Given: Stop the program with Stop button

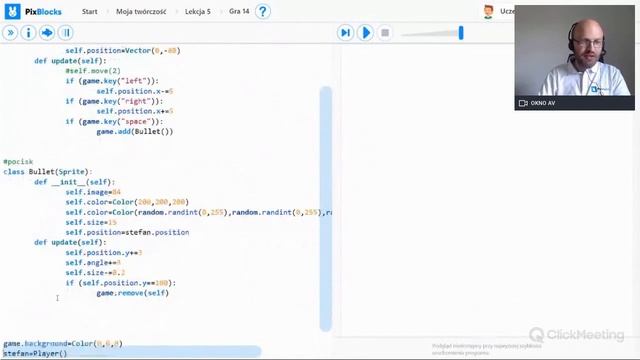Looking at the screenshot, I should coord(385,33).
